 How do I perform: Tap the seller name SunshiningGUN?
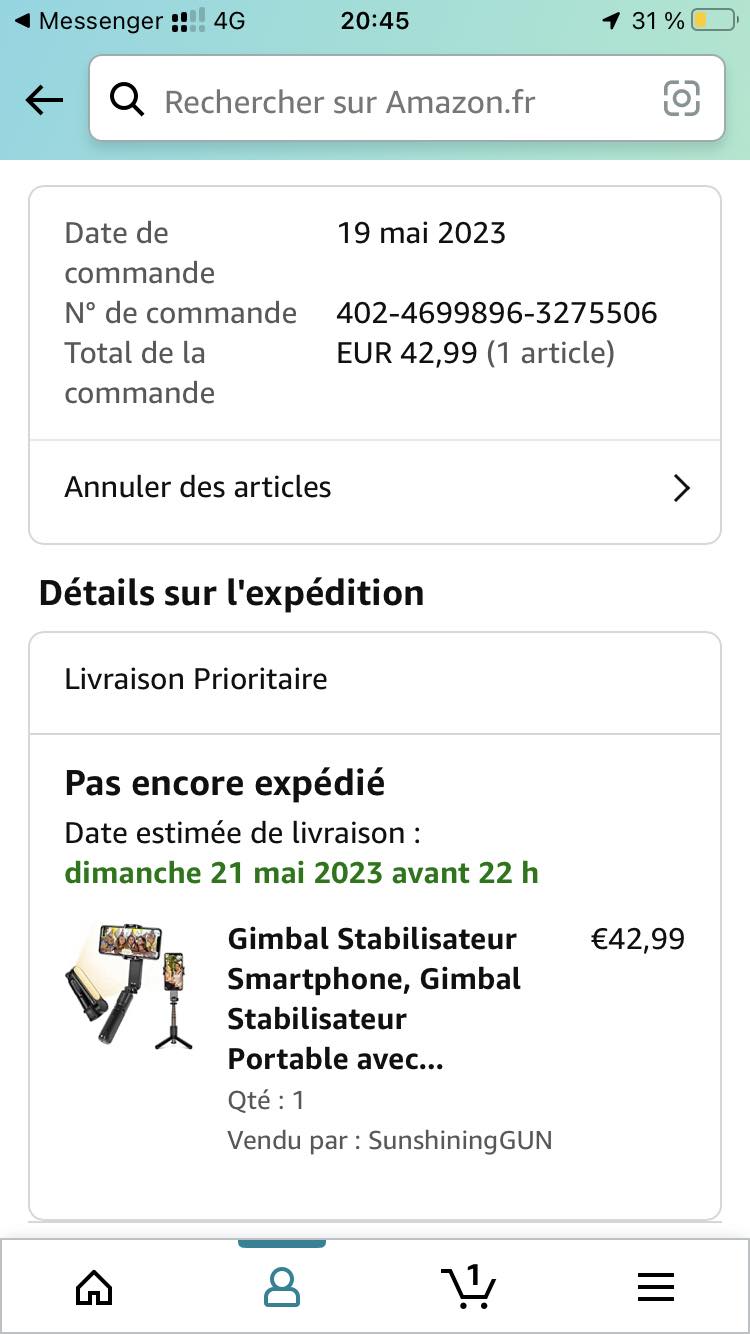[460, 1140]
